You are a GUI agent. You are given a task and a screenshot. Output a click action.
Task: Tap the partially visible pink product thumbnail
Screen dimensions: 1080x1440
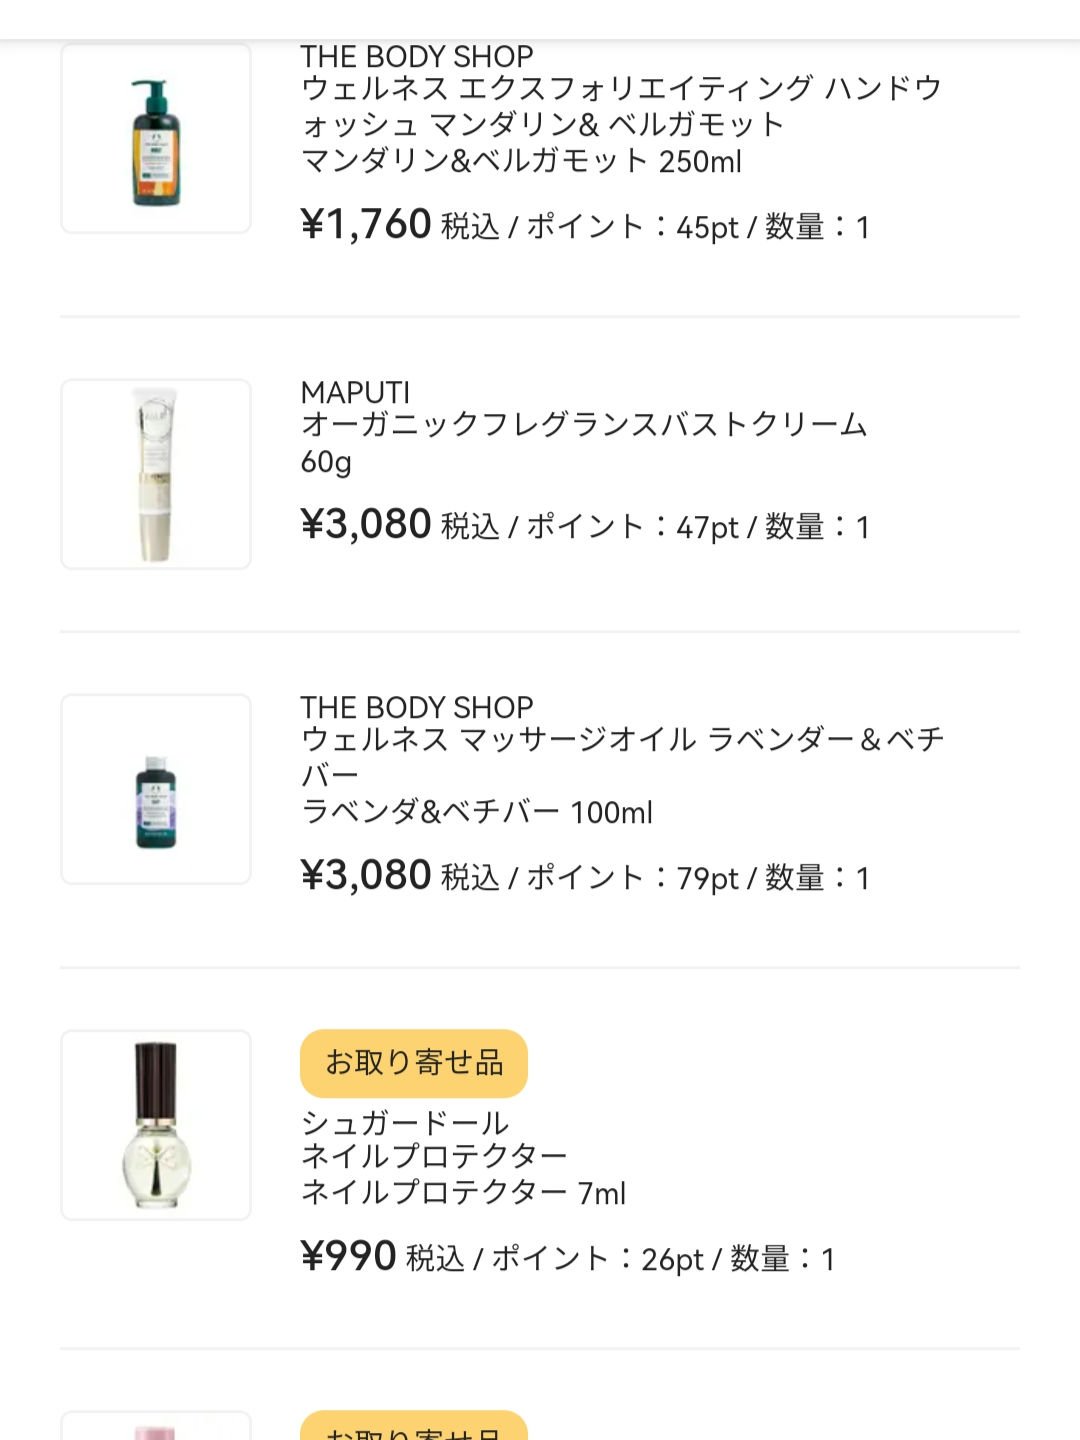click(156, 1428)
